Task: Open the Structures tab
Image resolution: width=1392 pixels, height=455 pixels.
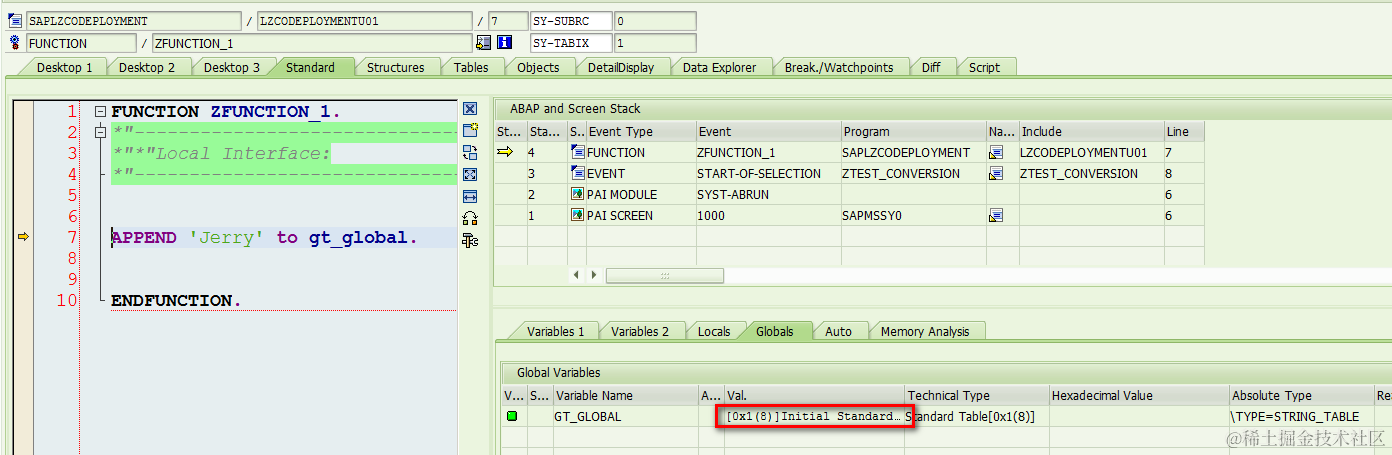Action: pyautogui.click(x=395, y=67)
